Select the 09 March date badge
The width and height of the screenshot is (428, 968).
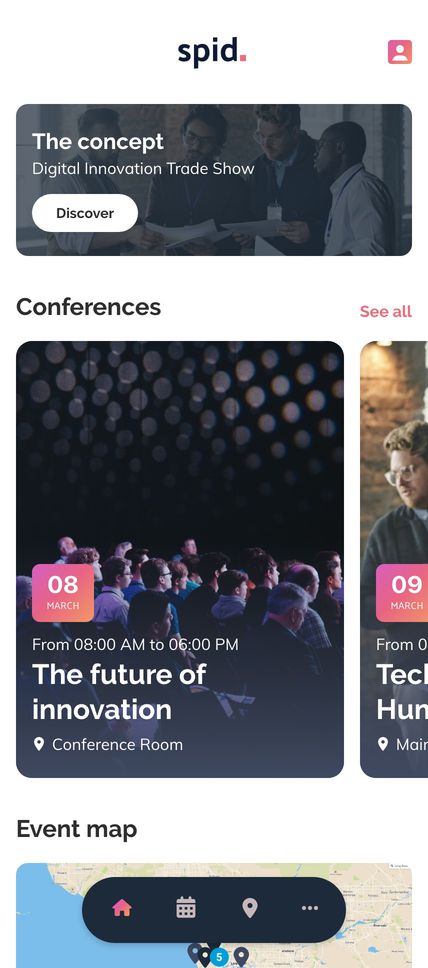click(402, 593)
